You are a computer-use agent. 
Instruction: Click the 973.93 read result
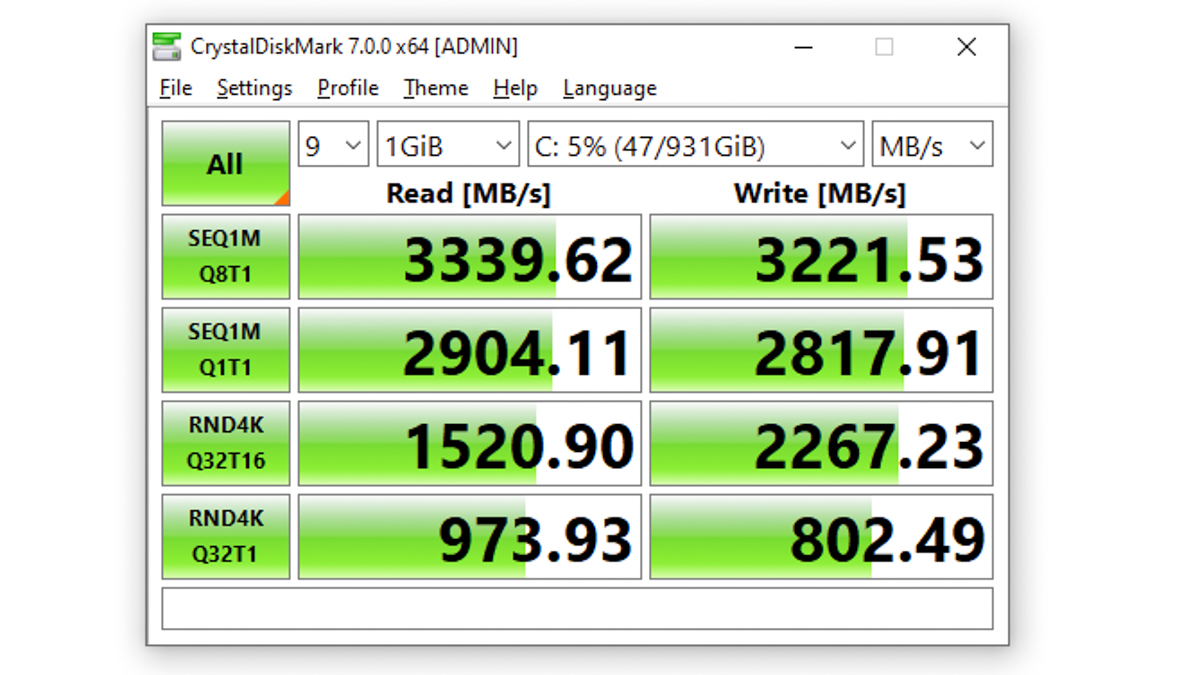tap(470, 536)
